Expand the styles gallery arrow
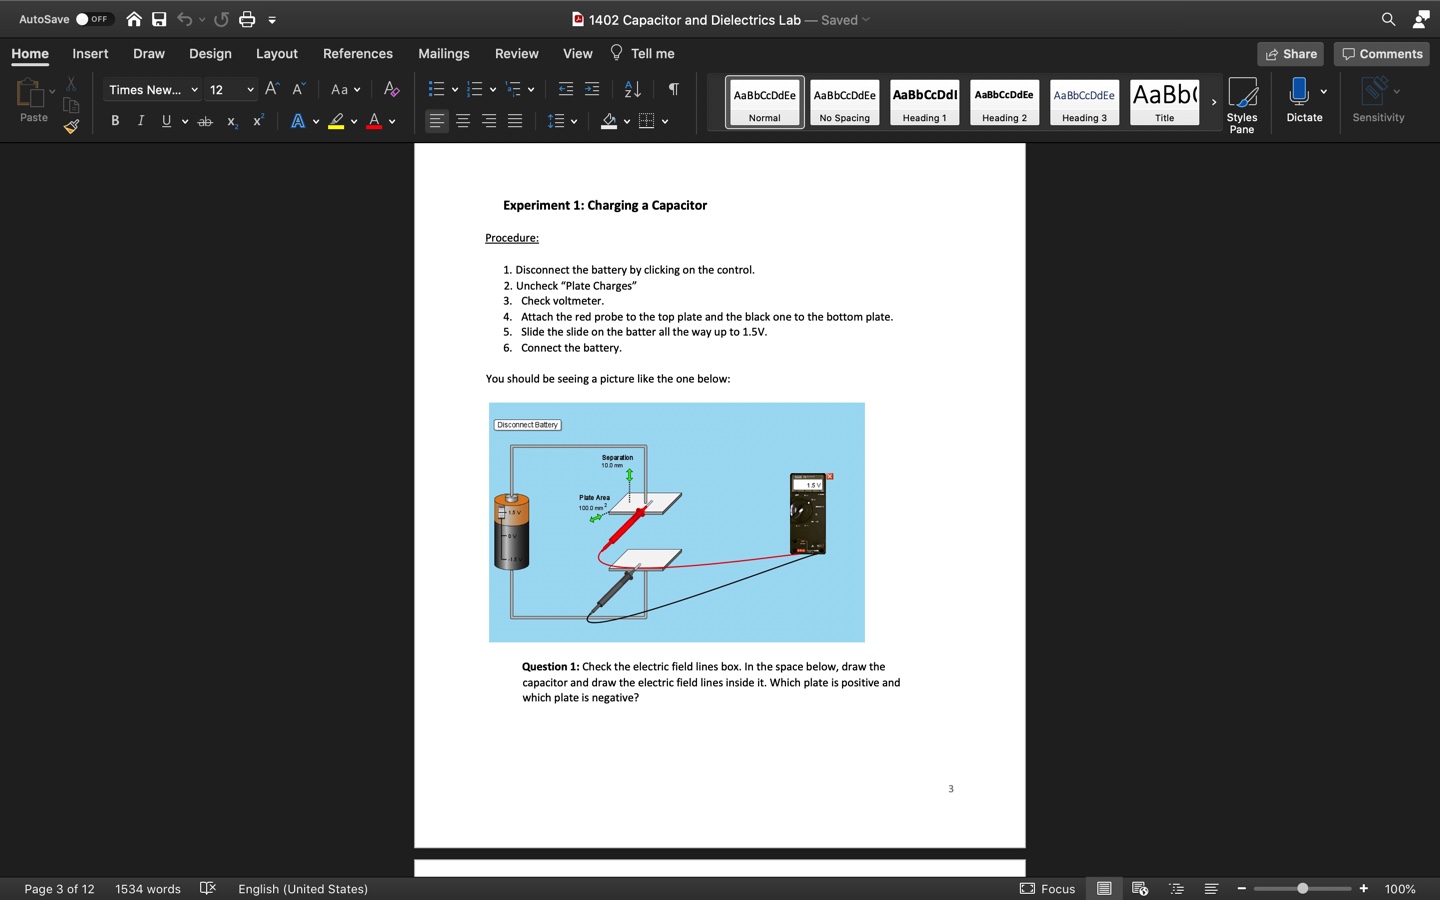Image resolution: width=1440 pixels, height=900 pixels. coord(1214,102)
